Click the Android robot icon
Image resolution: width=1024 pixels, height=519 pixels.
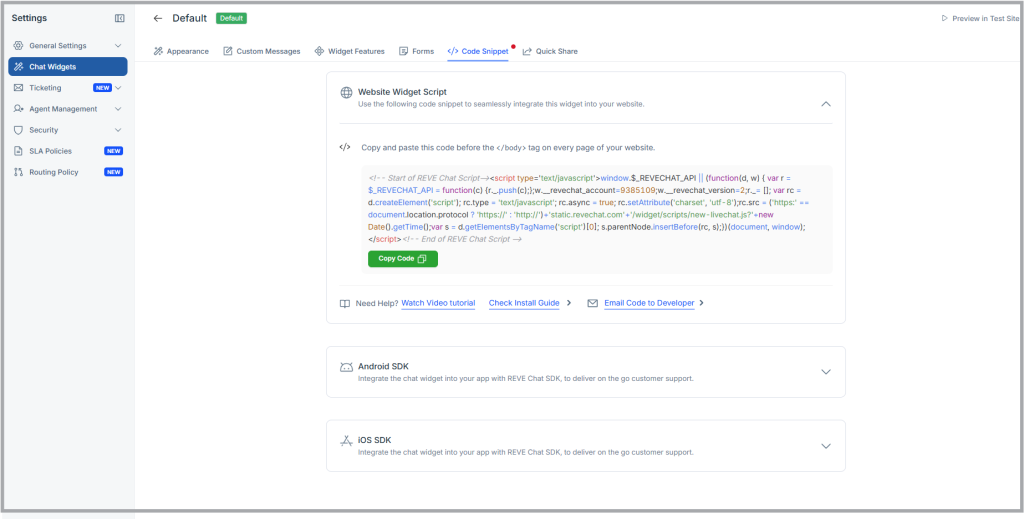click(346, 367)
